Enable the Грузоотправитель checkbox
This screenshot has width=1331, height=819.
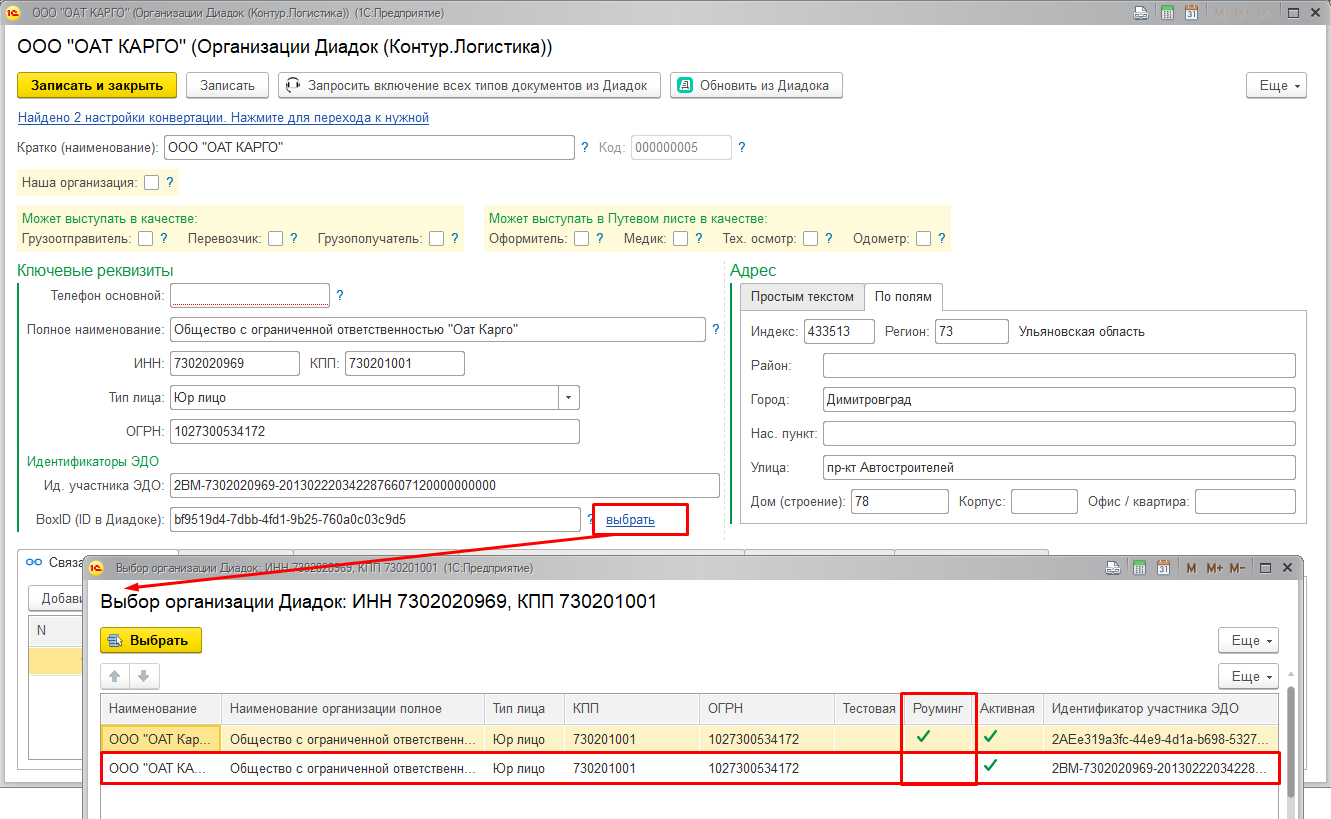click(x=145, y=238)
